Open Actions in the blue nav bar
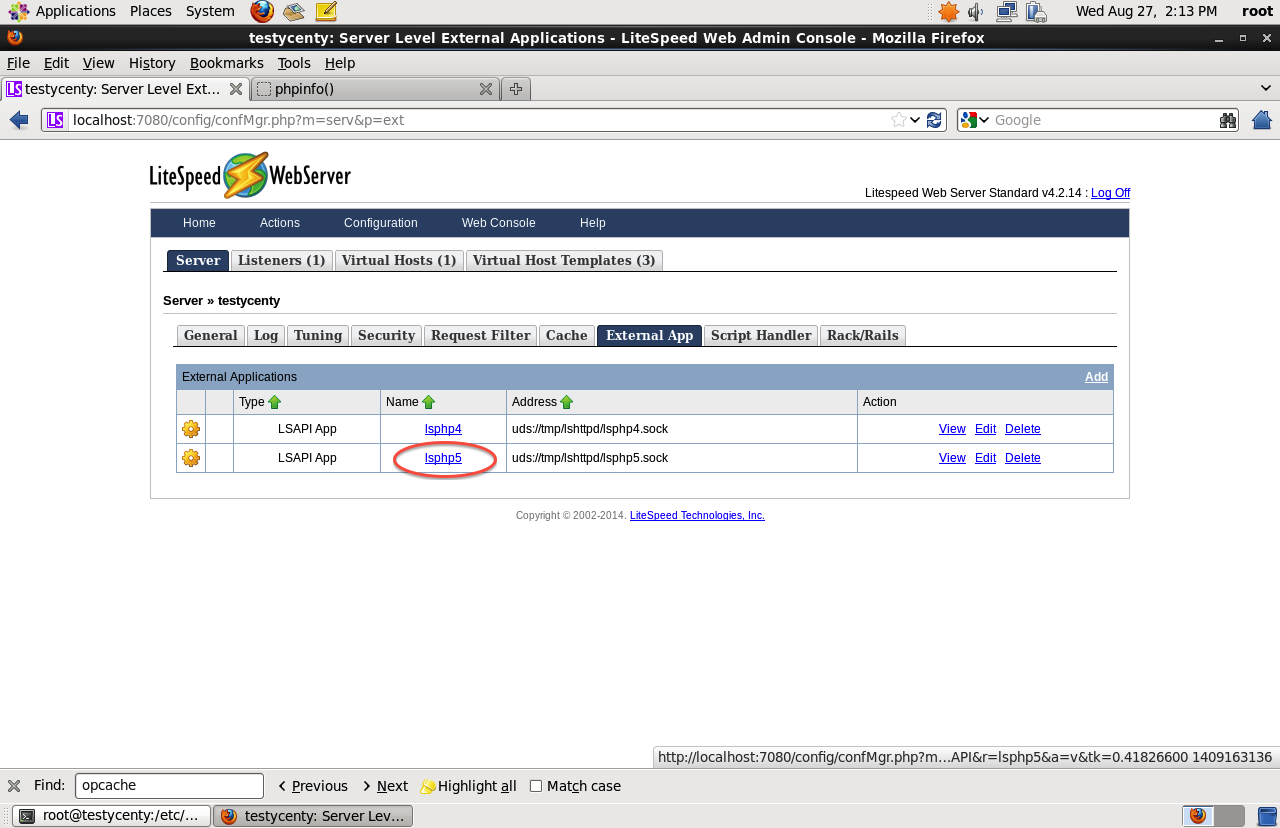 [x=280, y=223]
